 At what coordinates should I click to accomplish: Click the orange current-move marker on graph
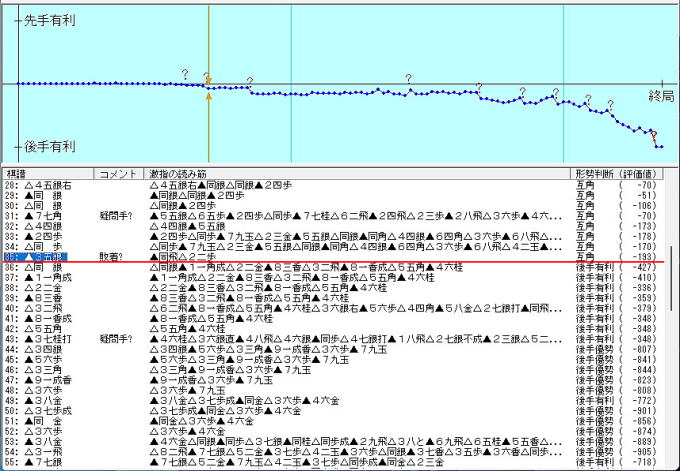coord(208,86)
